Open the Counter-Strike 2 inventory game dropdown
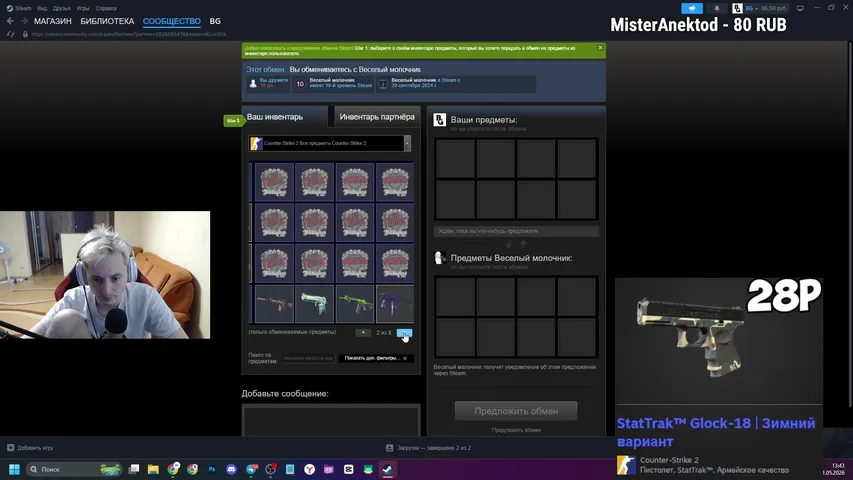 pyautogui.click(x=329, y=143)
